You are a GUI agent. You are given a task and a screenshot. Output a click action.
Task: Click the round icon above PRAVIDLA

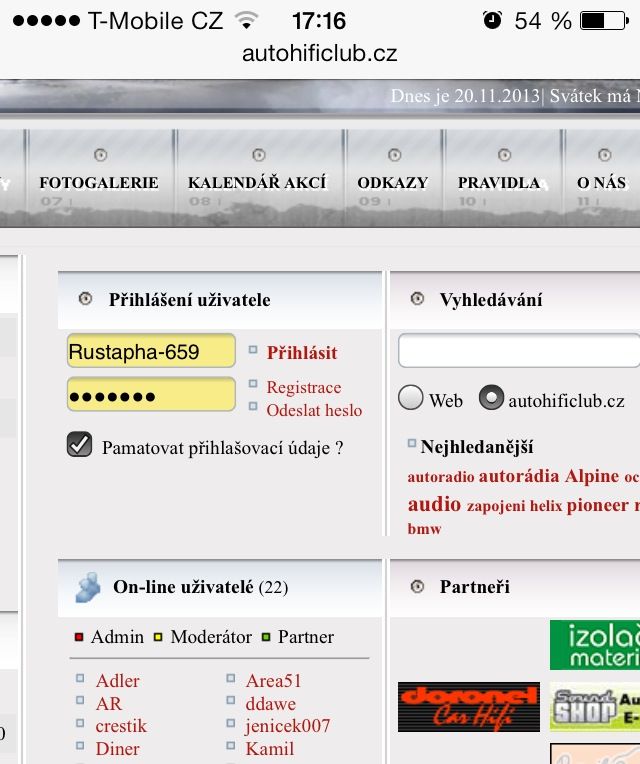point(504,155)
